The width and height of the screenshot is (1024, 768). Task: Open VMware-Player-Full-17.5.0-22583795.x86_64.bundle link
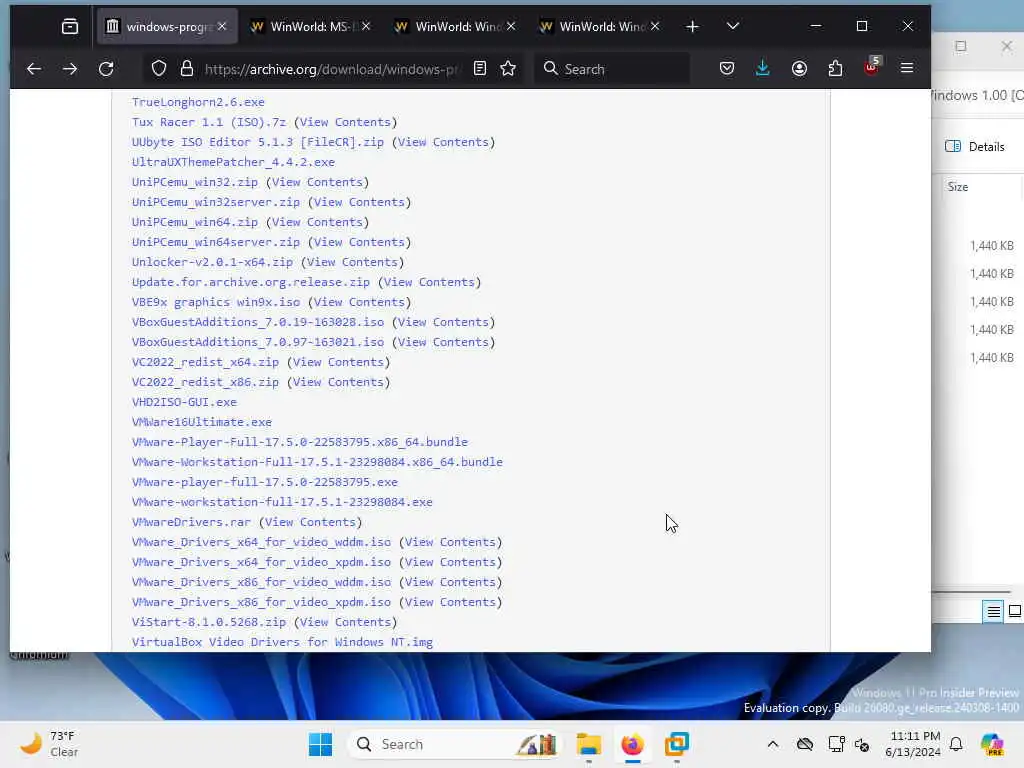pyautogui.click(x=300, y=442)
